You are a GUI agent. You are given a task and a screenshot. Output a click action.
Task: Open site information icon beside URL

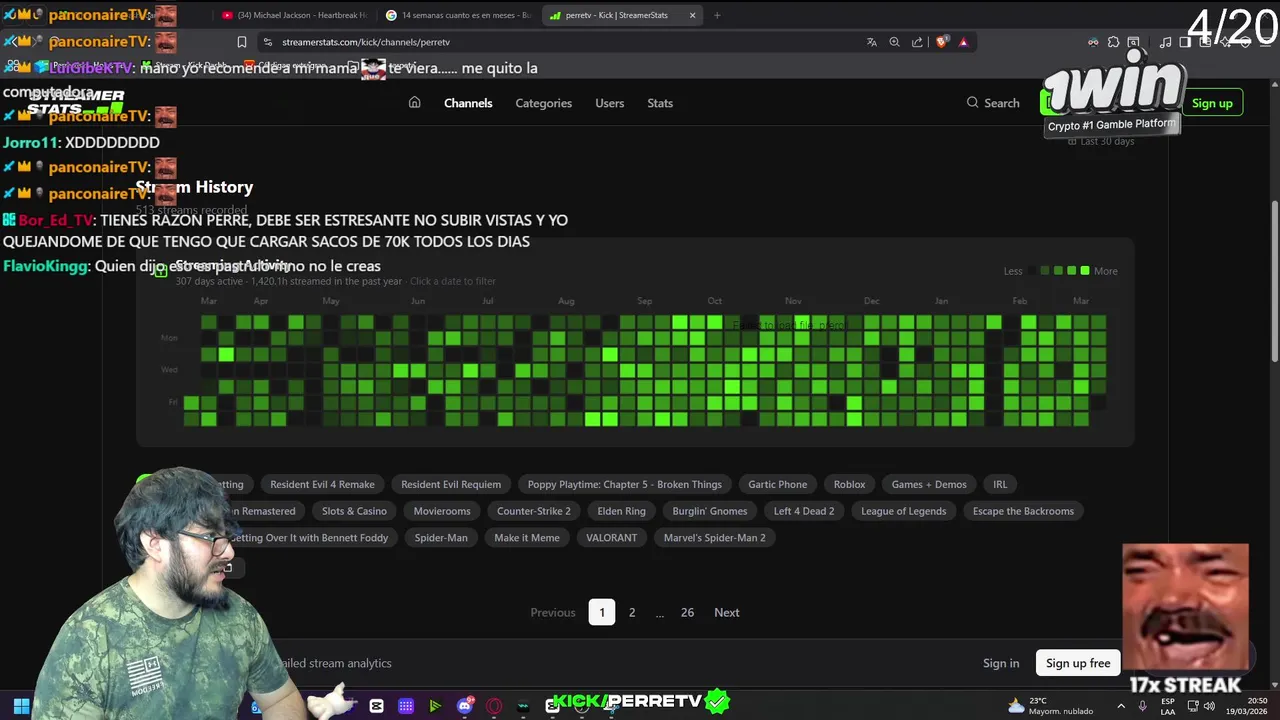coord(267,42)
